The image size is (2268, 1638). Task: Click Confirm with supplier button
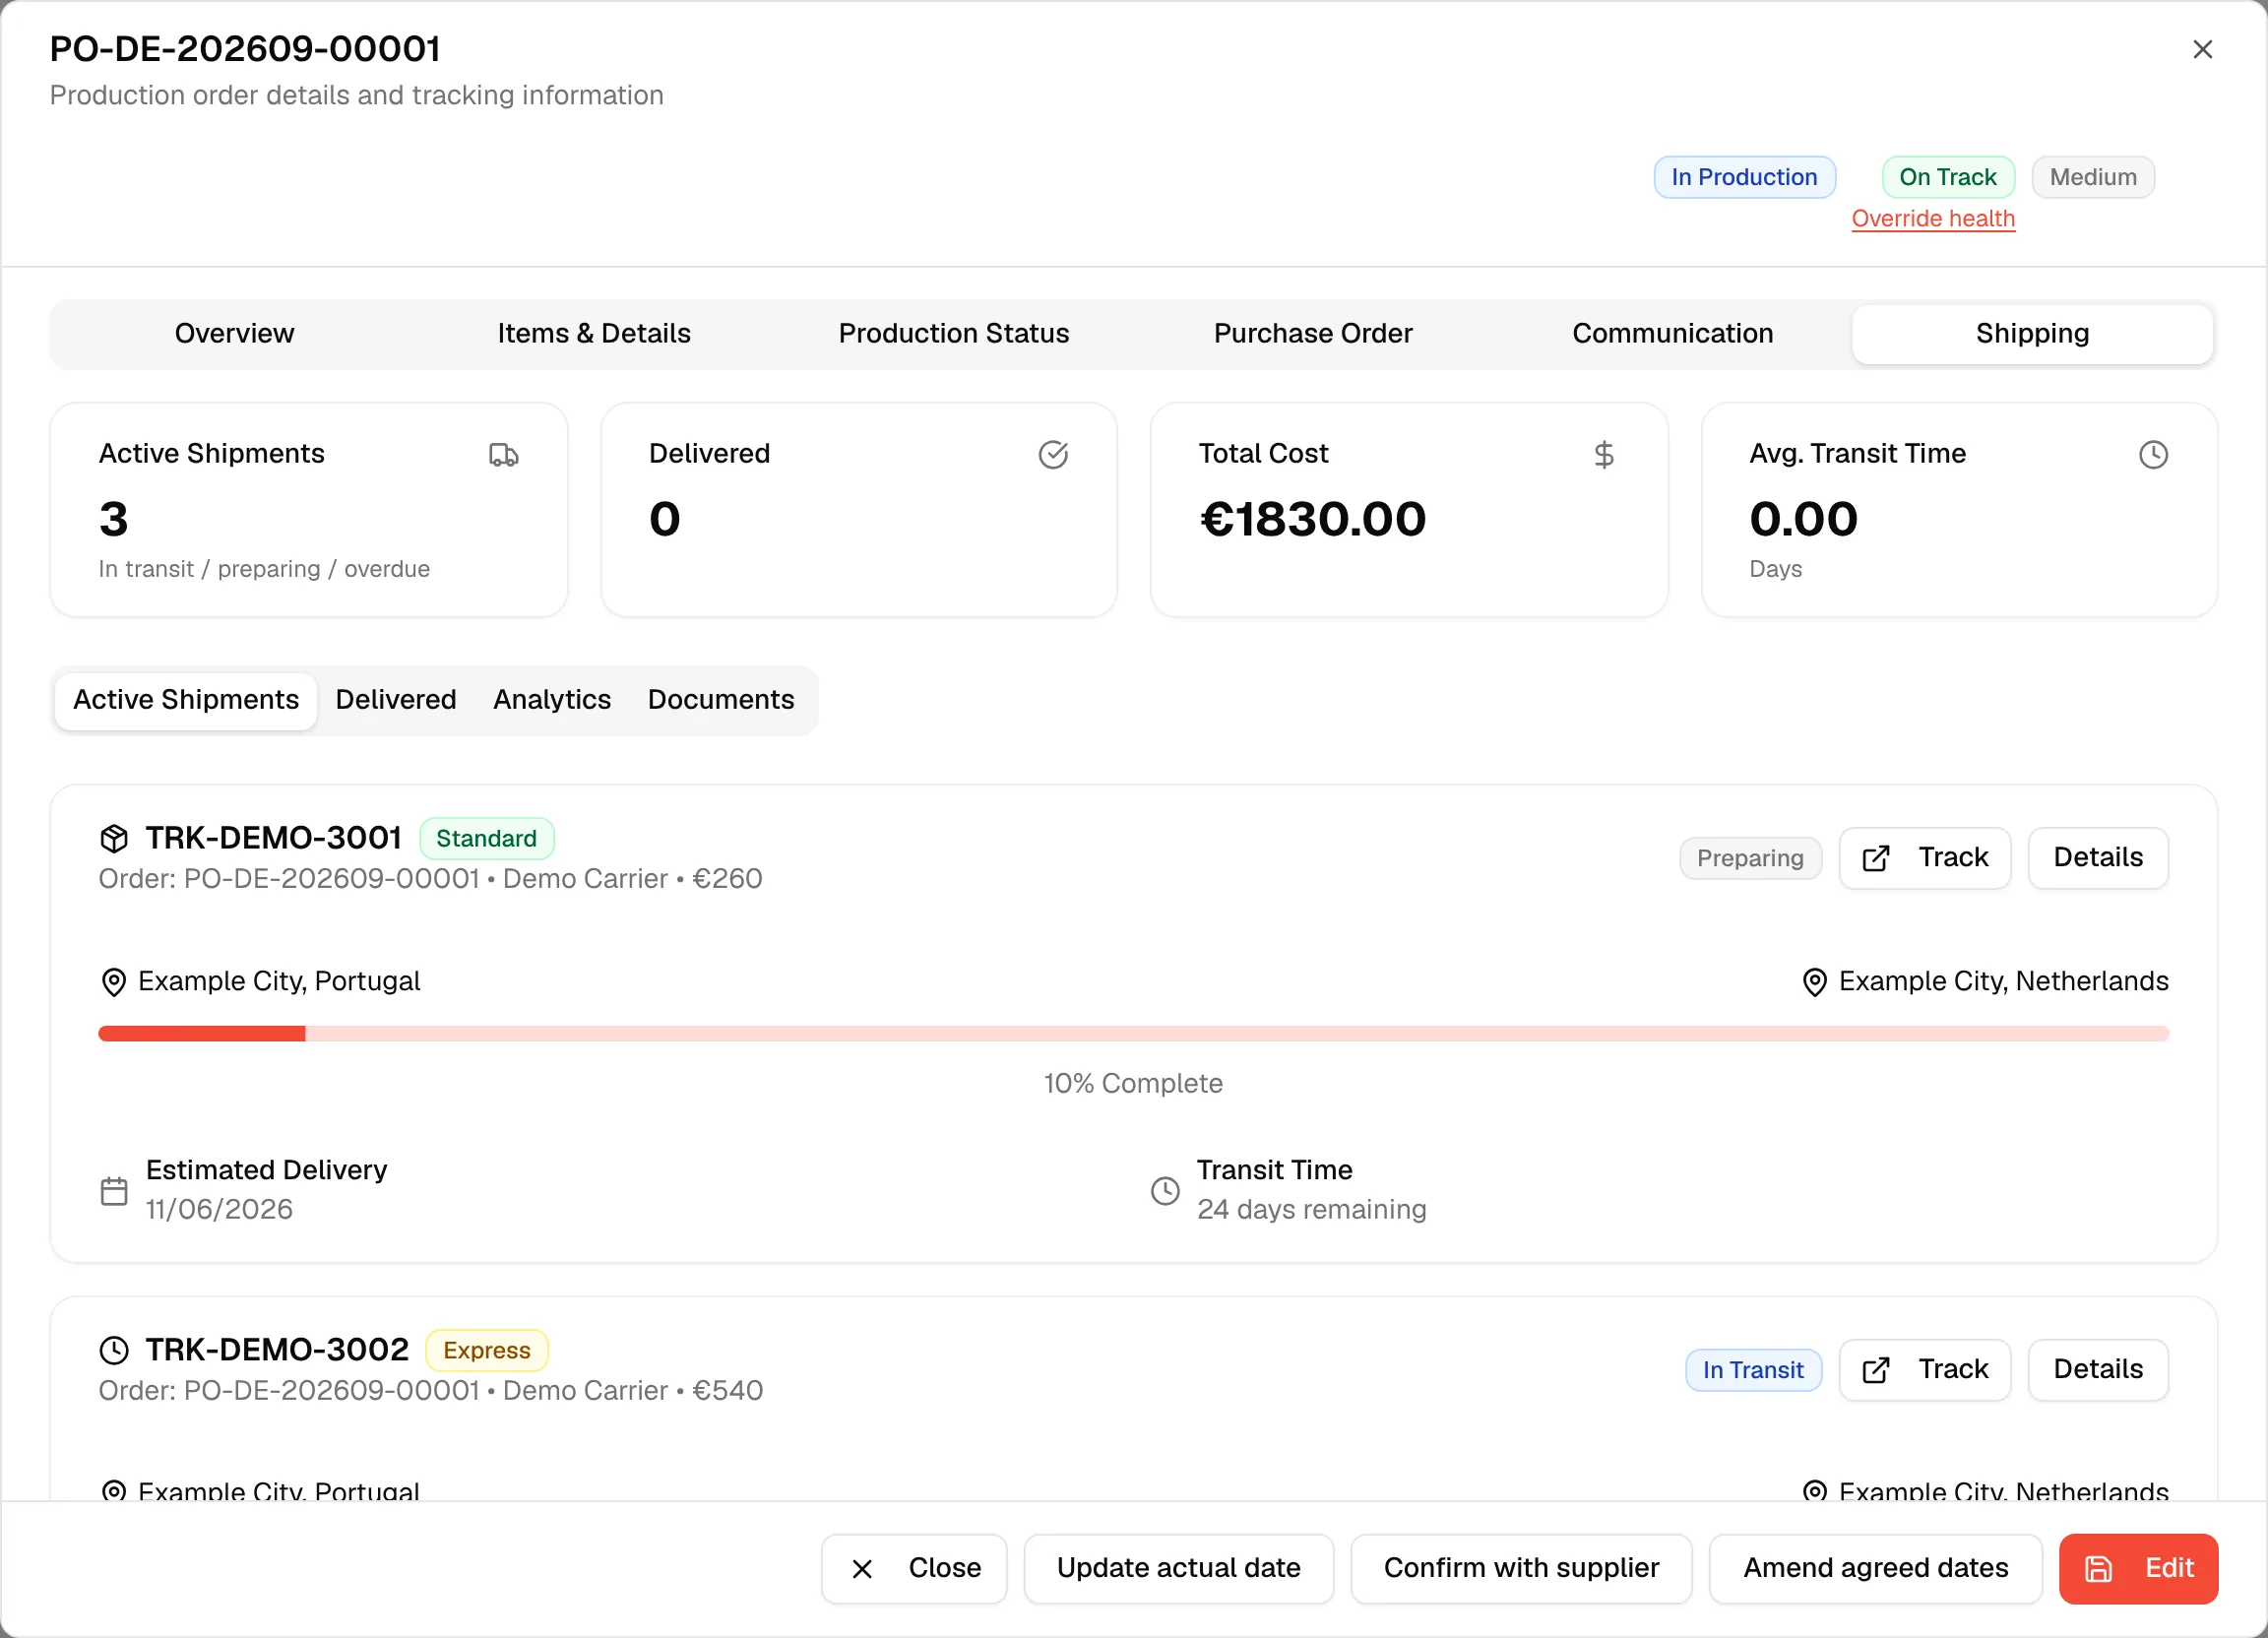(1521, 1568)
